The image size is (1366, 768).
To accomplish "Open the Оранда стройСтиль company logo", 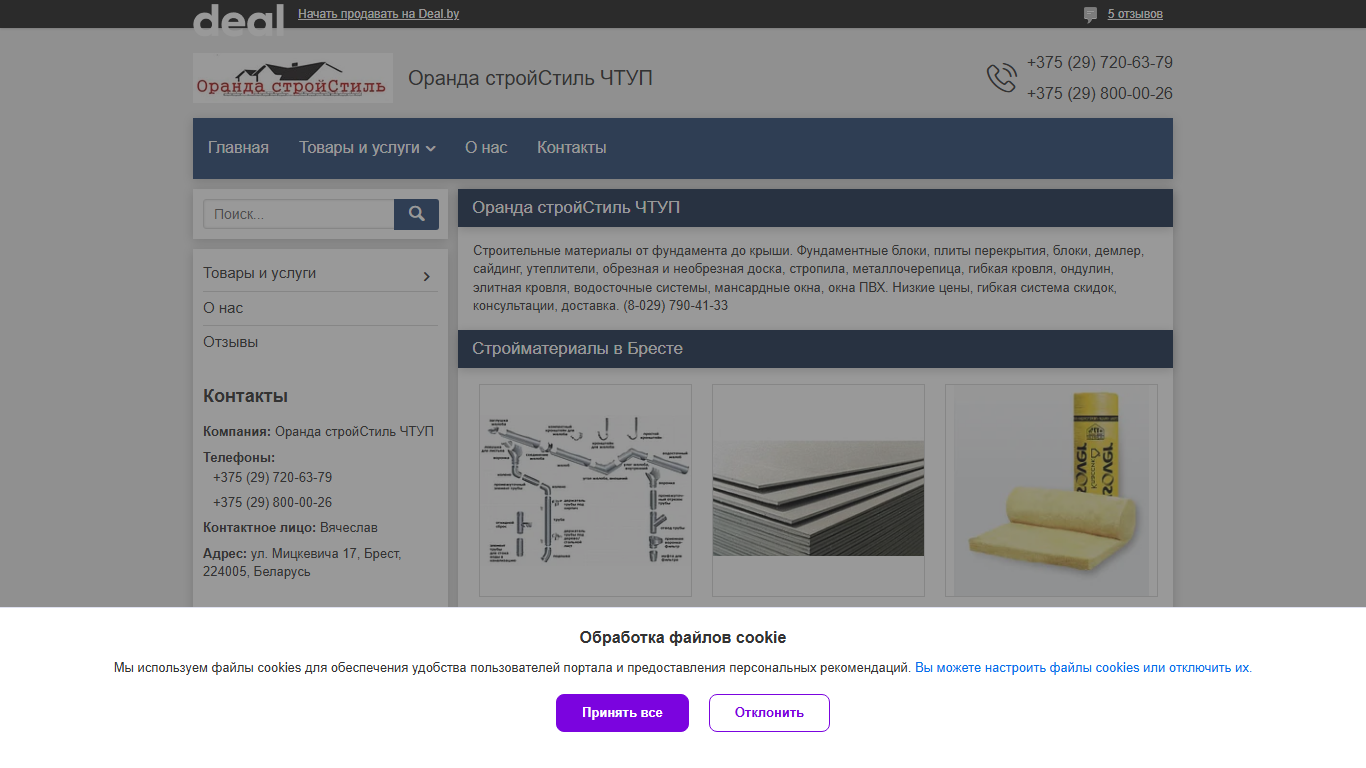I will click(x=293, y=78).
